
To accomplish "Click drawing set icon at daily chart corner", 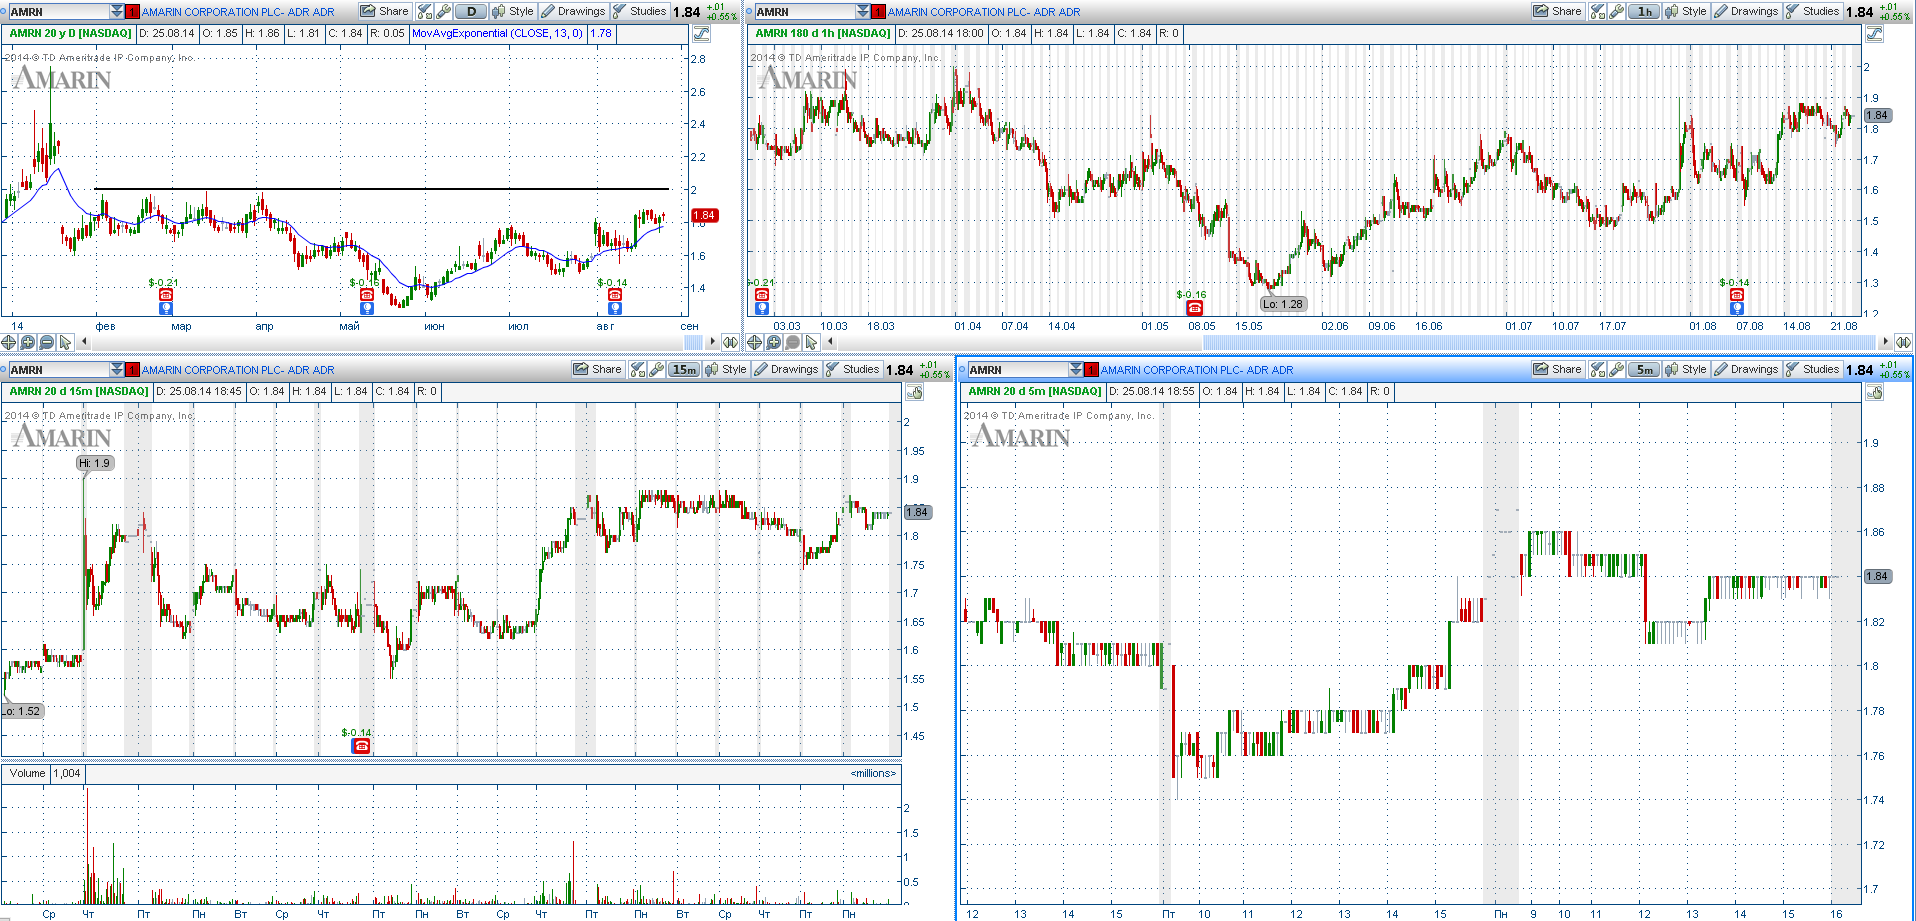I will click(x=702, y=34).
